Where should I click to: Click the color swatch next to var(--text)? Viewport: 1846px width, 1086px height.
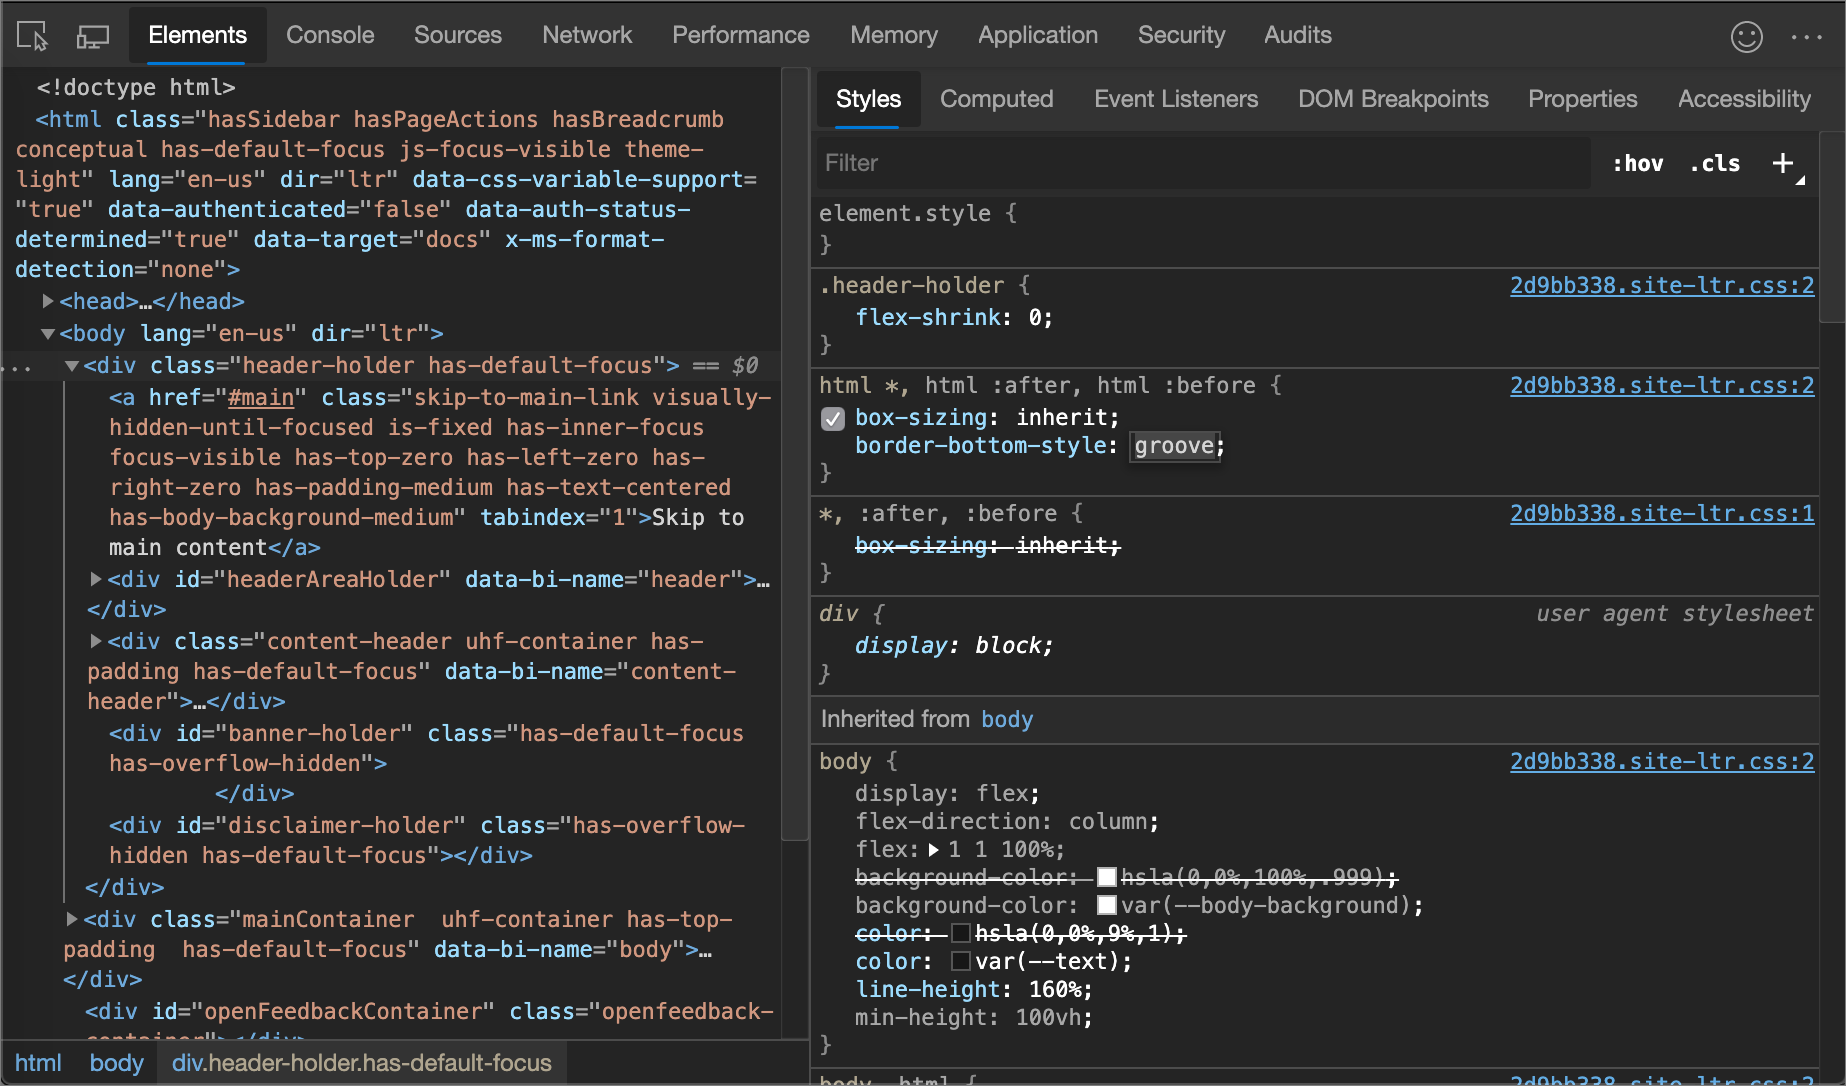point(961,961)
